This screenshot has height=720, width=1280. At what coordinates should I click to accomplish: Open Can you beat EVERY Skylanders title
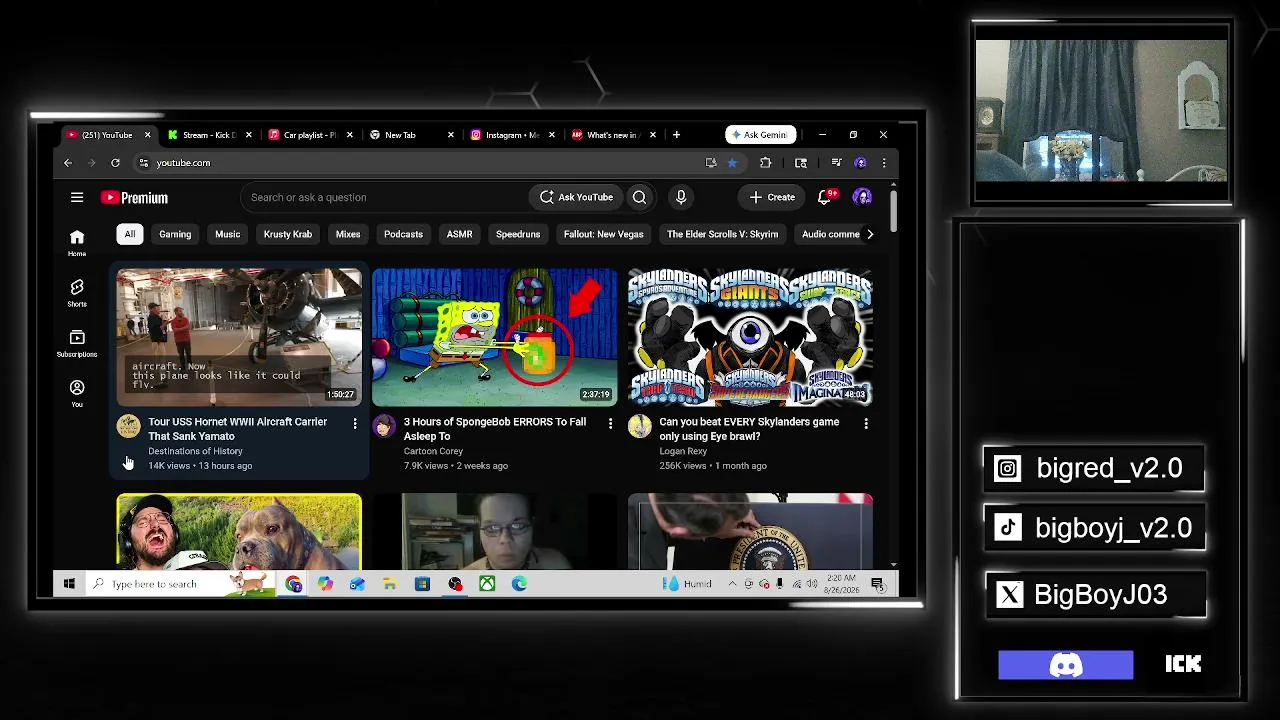pos(749,429)
